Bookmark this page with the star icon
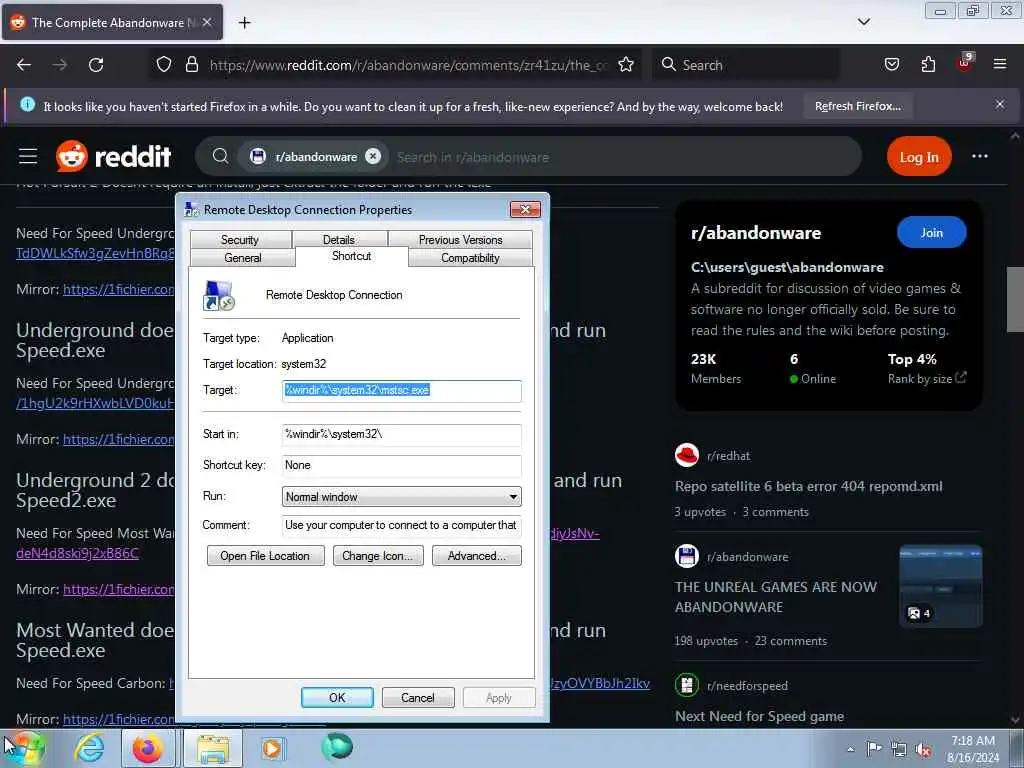The image size is (1024, 768). (x=626, y=65)
